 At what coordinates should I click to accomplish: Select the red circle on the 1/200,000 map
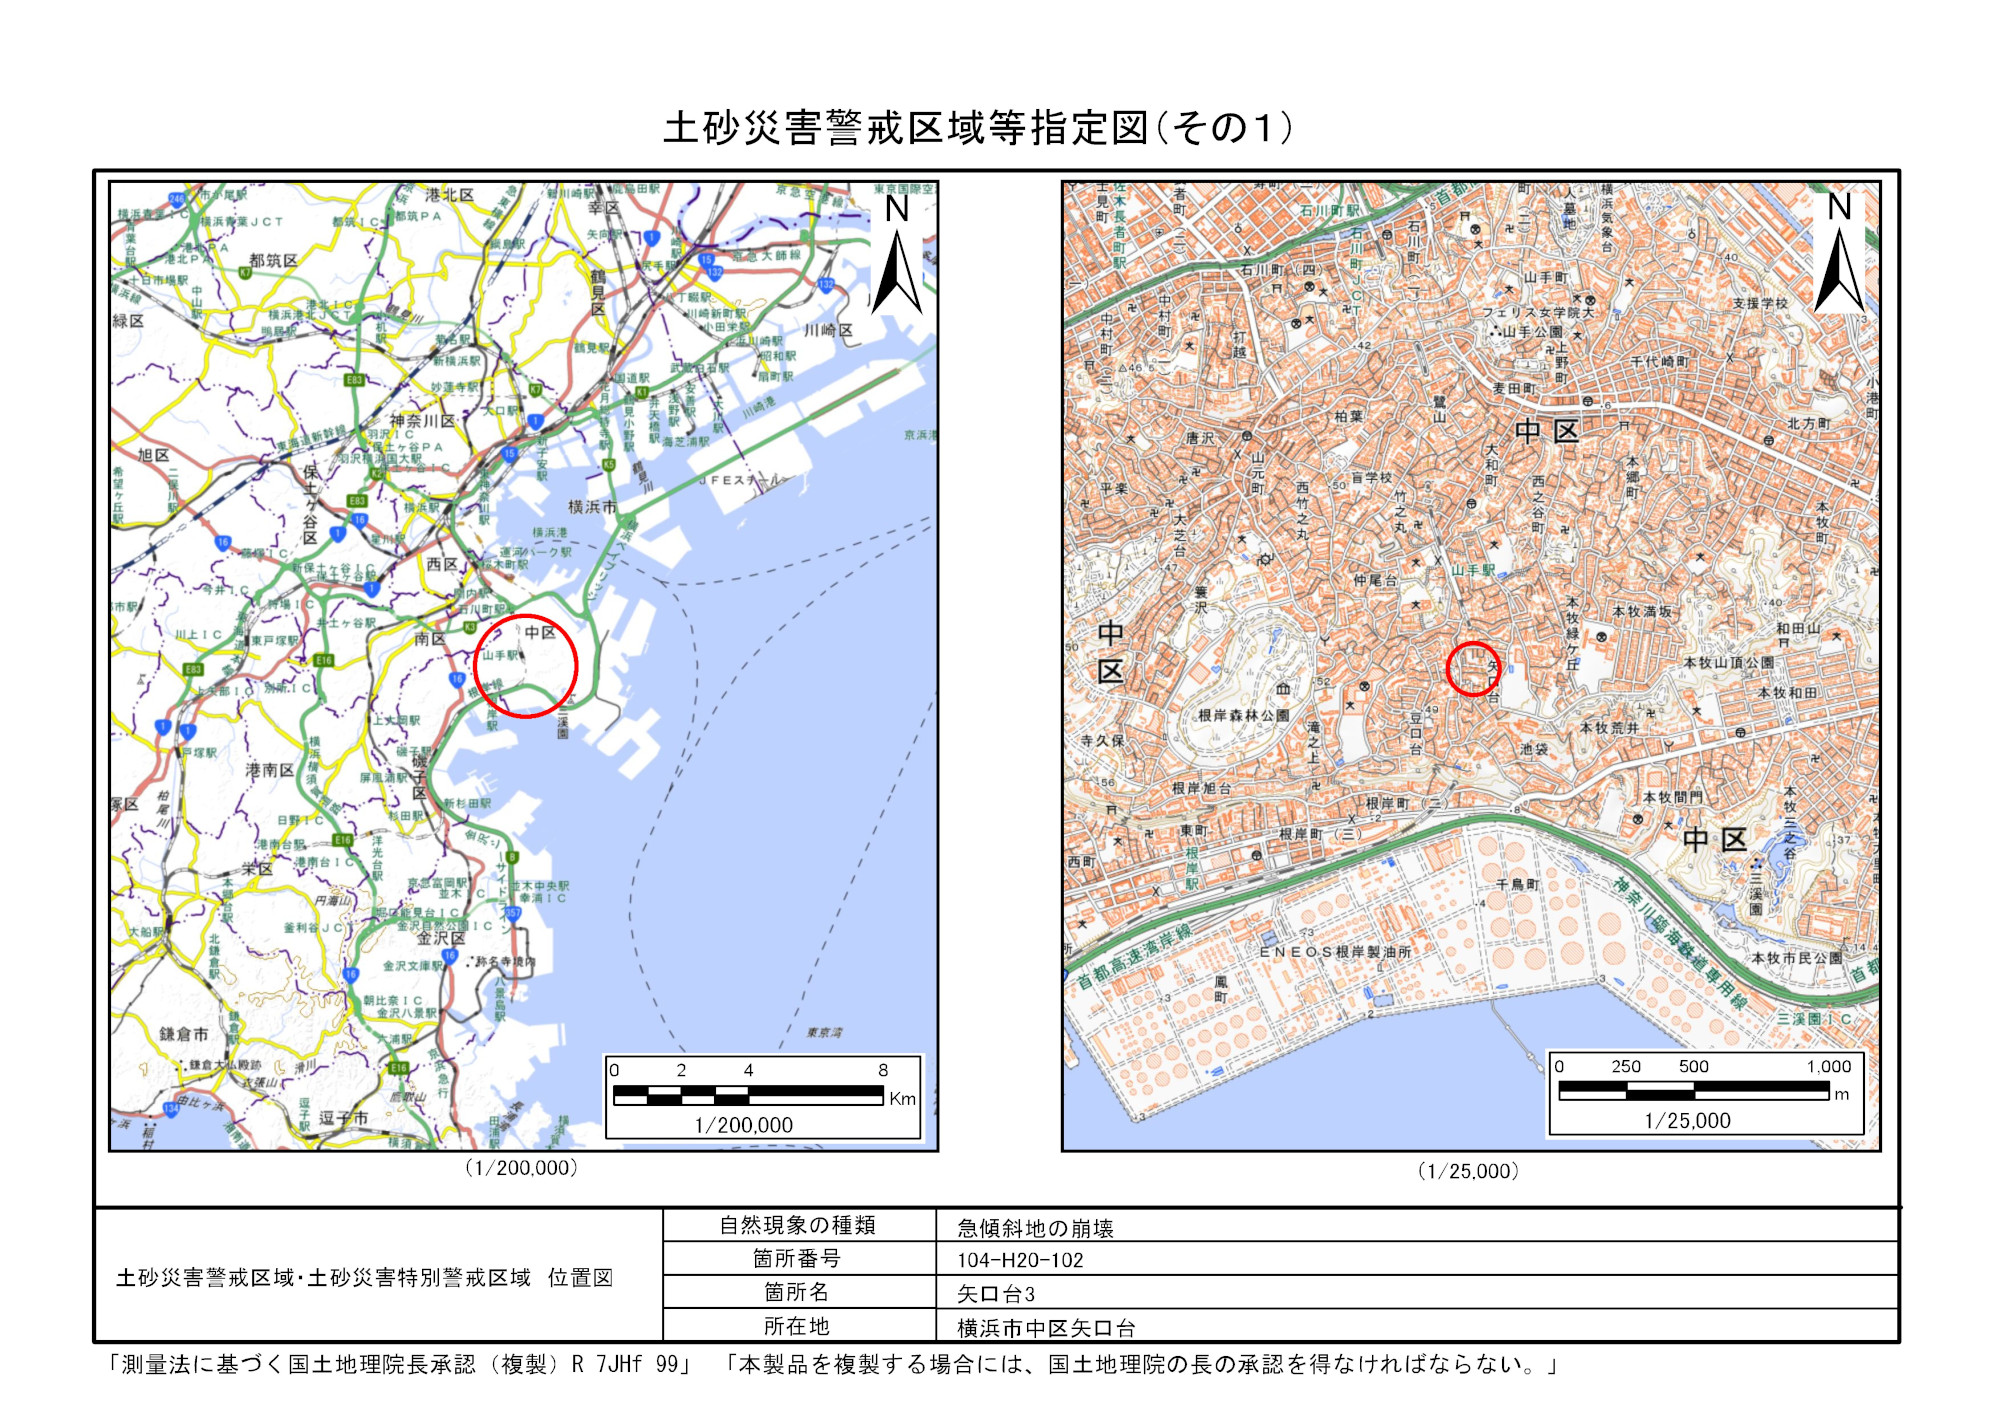[x=526, y=666]
